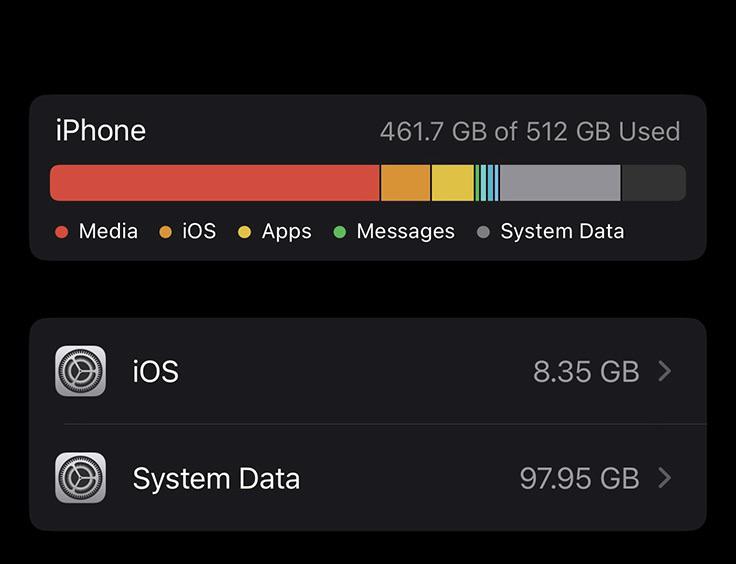Click the dark free-space end of storage bar
The height and width of the screenshot is (564, 736).
pyautogui.click(x=653, y=183)
